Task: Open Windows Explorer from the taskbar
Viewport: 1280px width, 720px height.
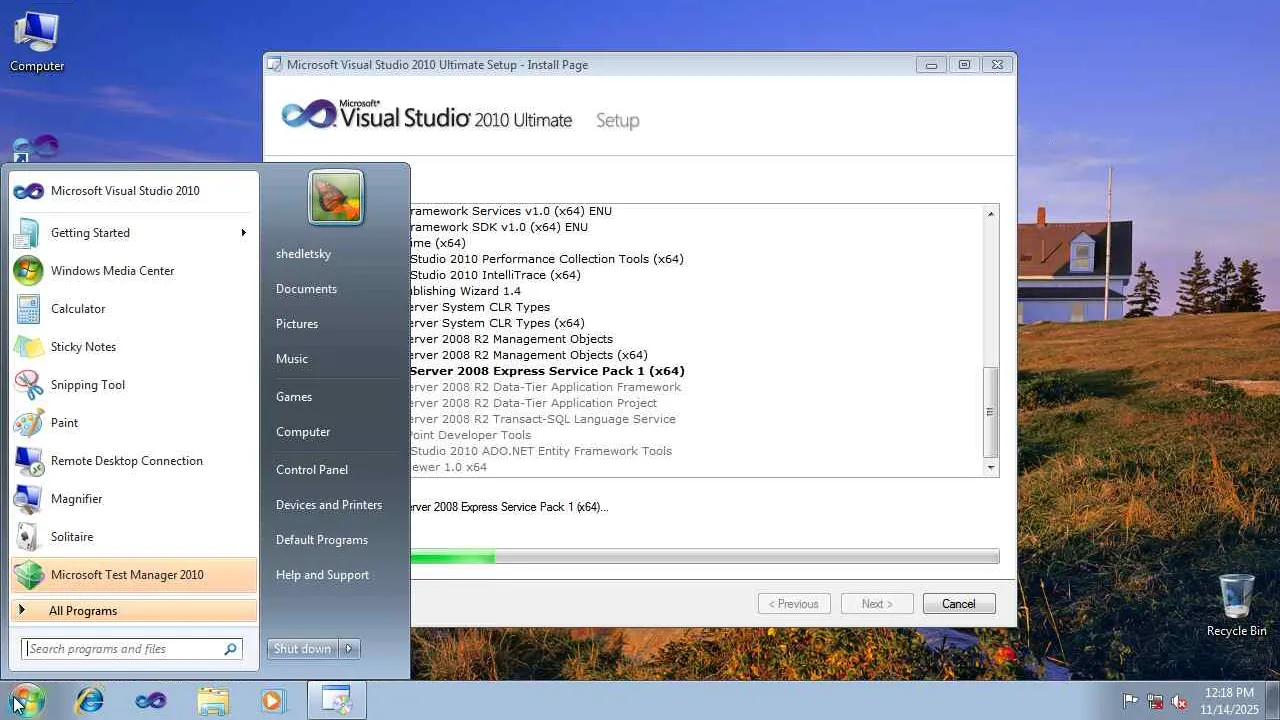Action: point(213,700)
